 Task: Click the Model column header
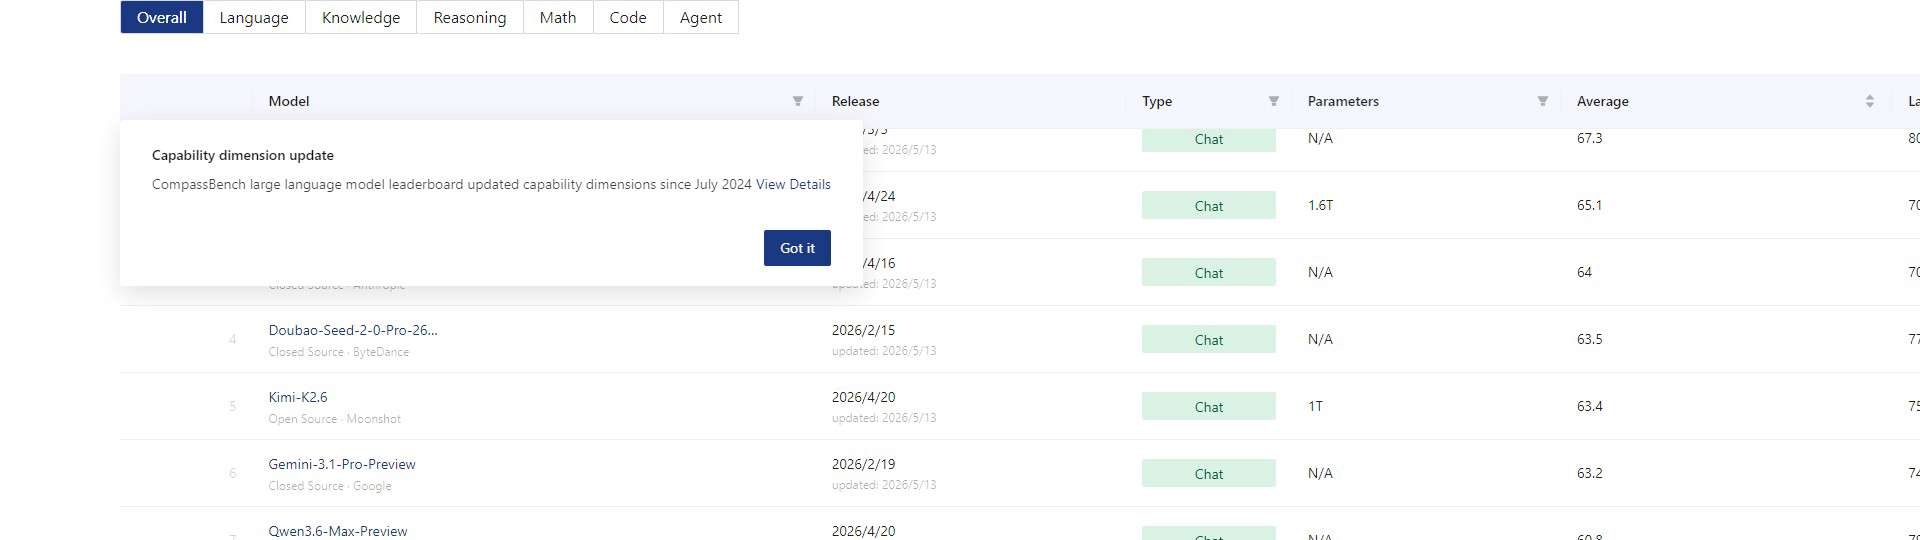(289, 101)
